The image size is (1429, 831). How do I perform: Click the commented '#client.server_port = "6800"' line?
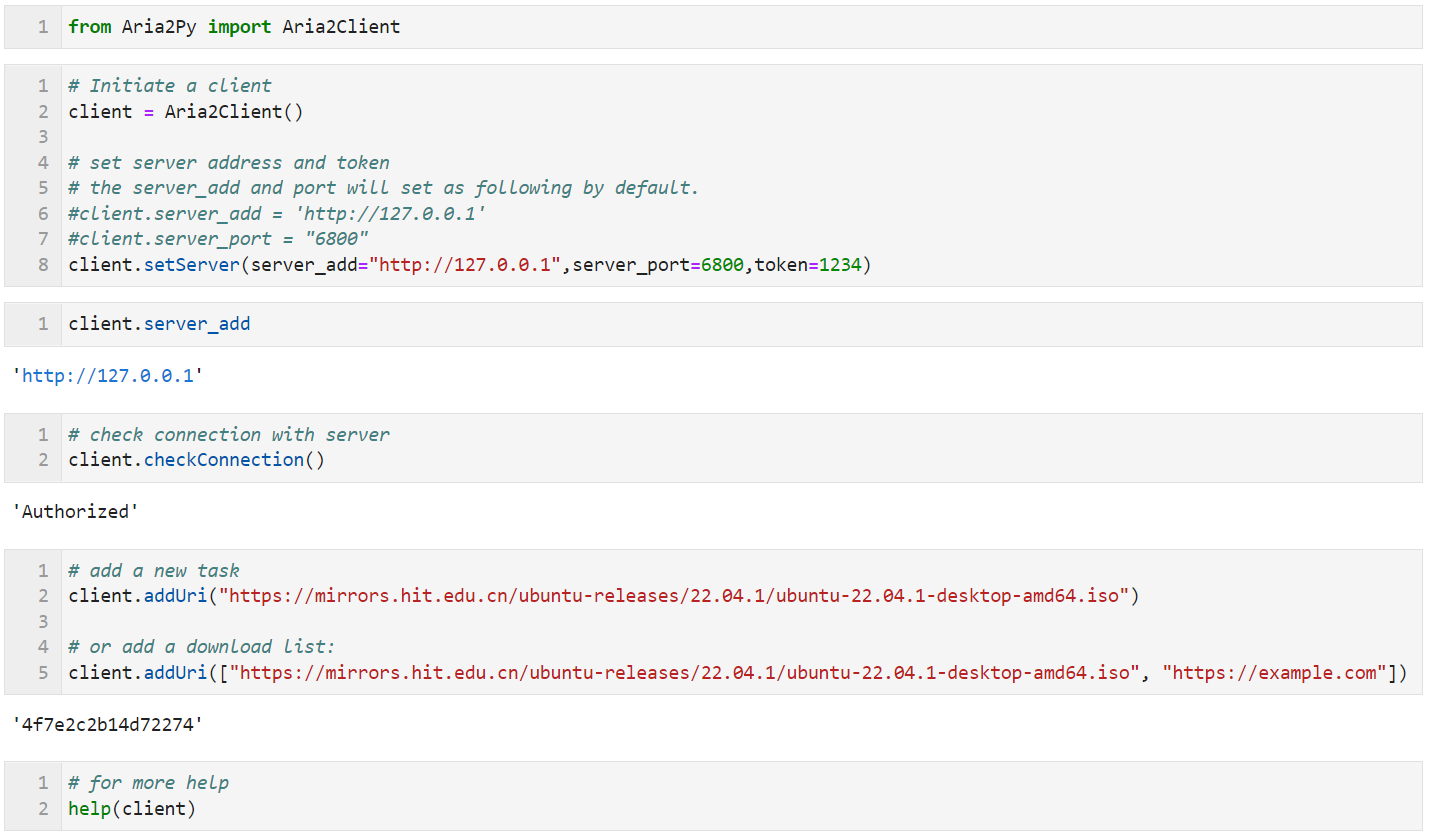tap(218, 239)
